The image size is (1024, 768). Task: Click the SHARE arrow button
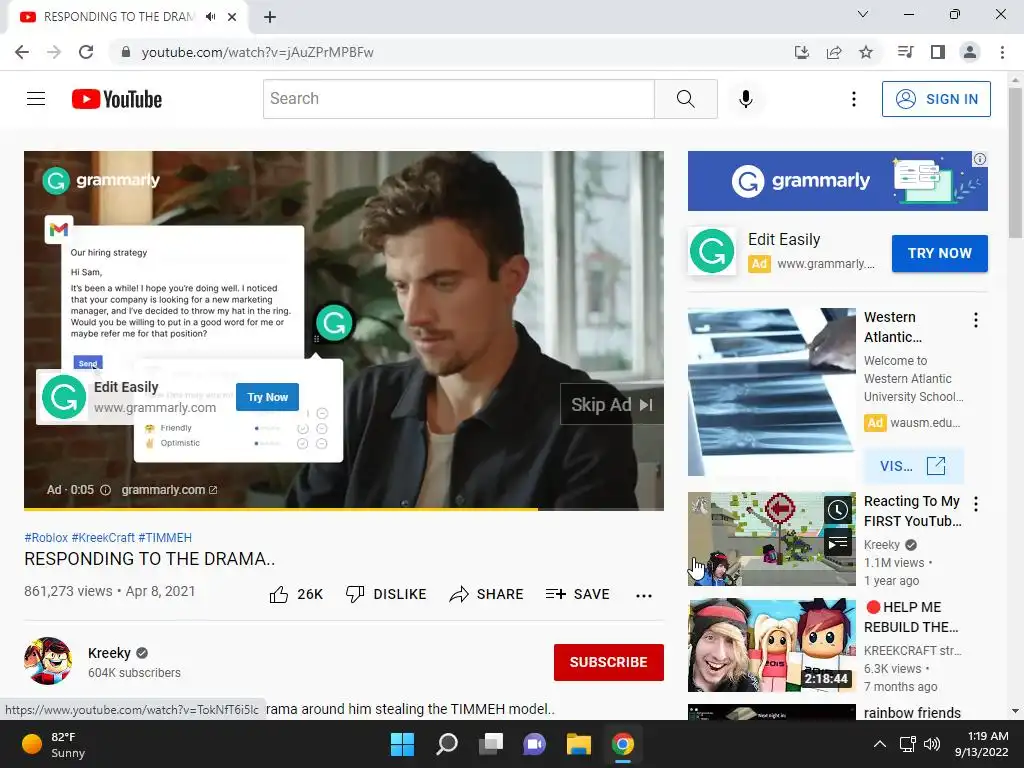tap(487, 594)
